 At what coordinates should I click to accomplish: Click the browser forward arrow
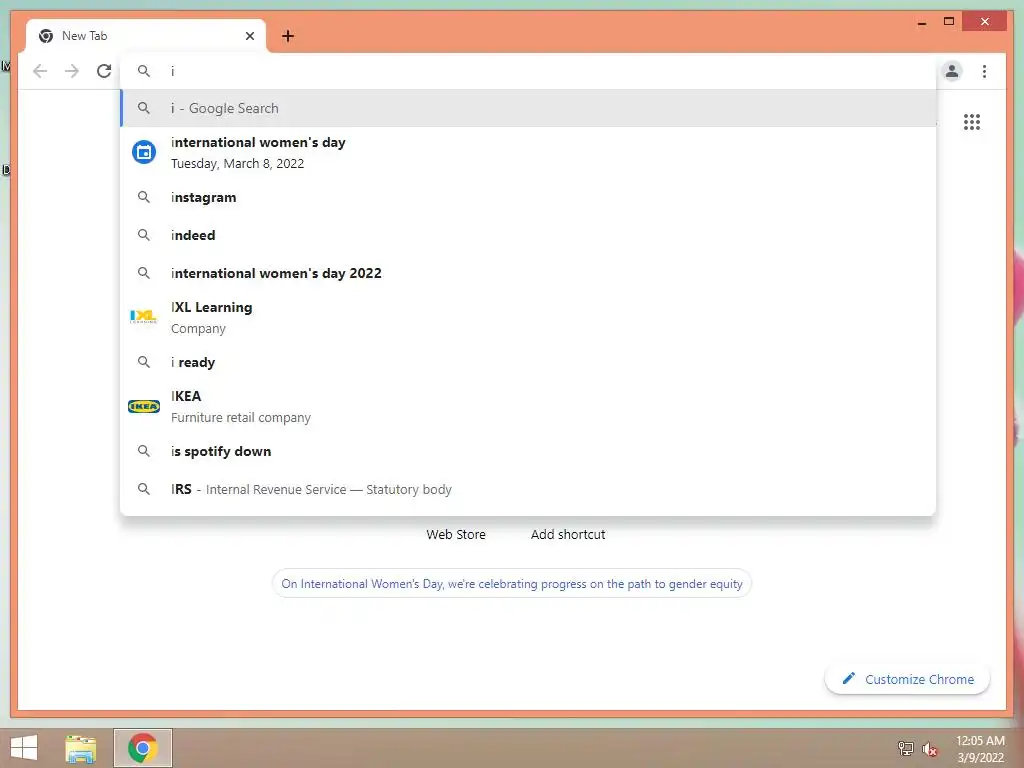click(72, 71)
